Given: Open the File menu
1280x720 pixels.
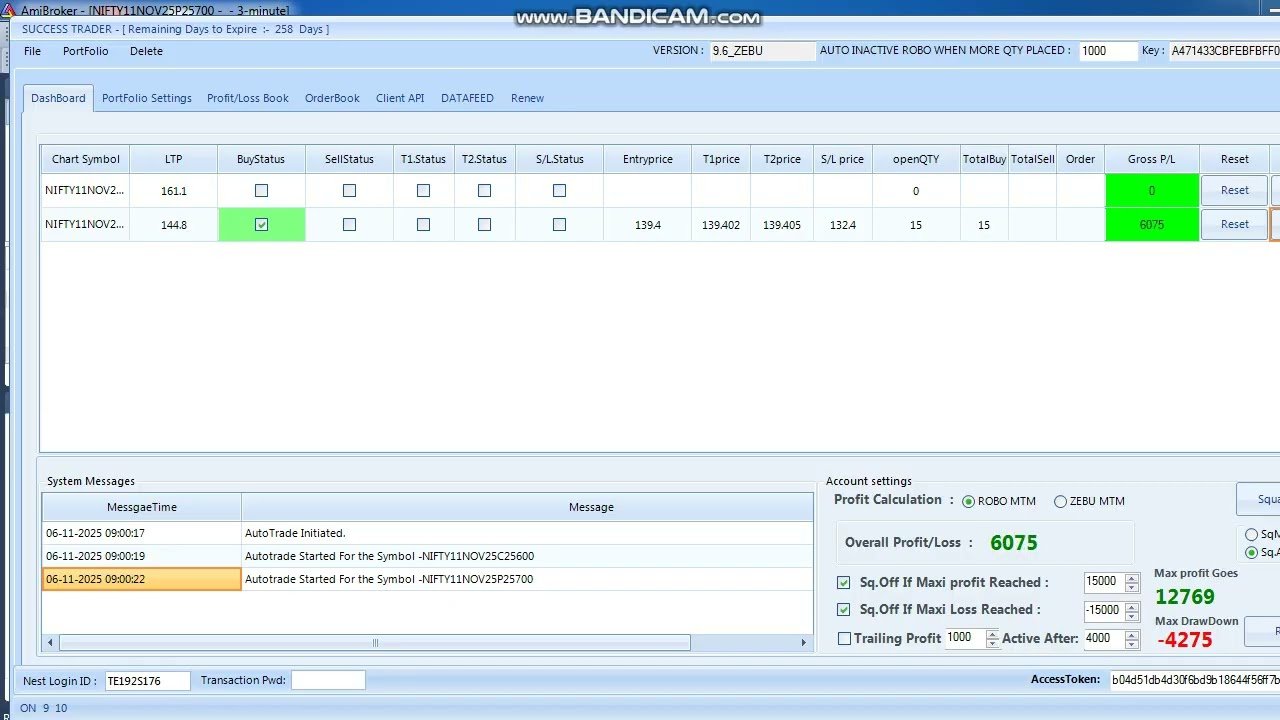Looking at the screenshot, I should (31, 51).
